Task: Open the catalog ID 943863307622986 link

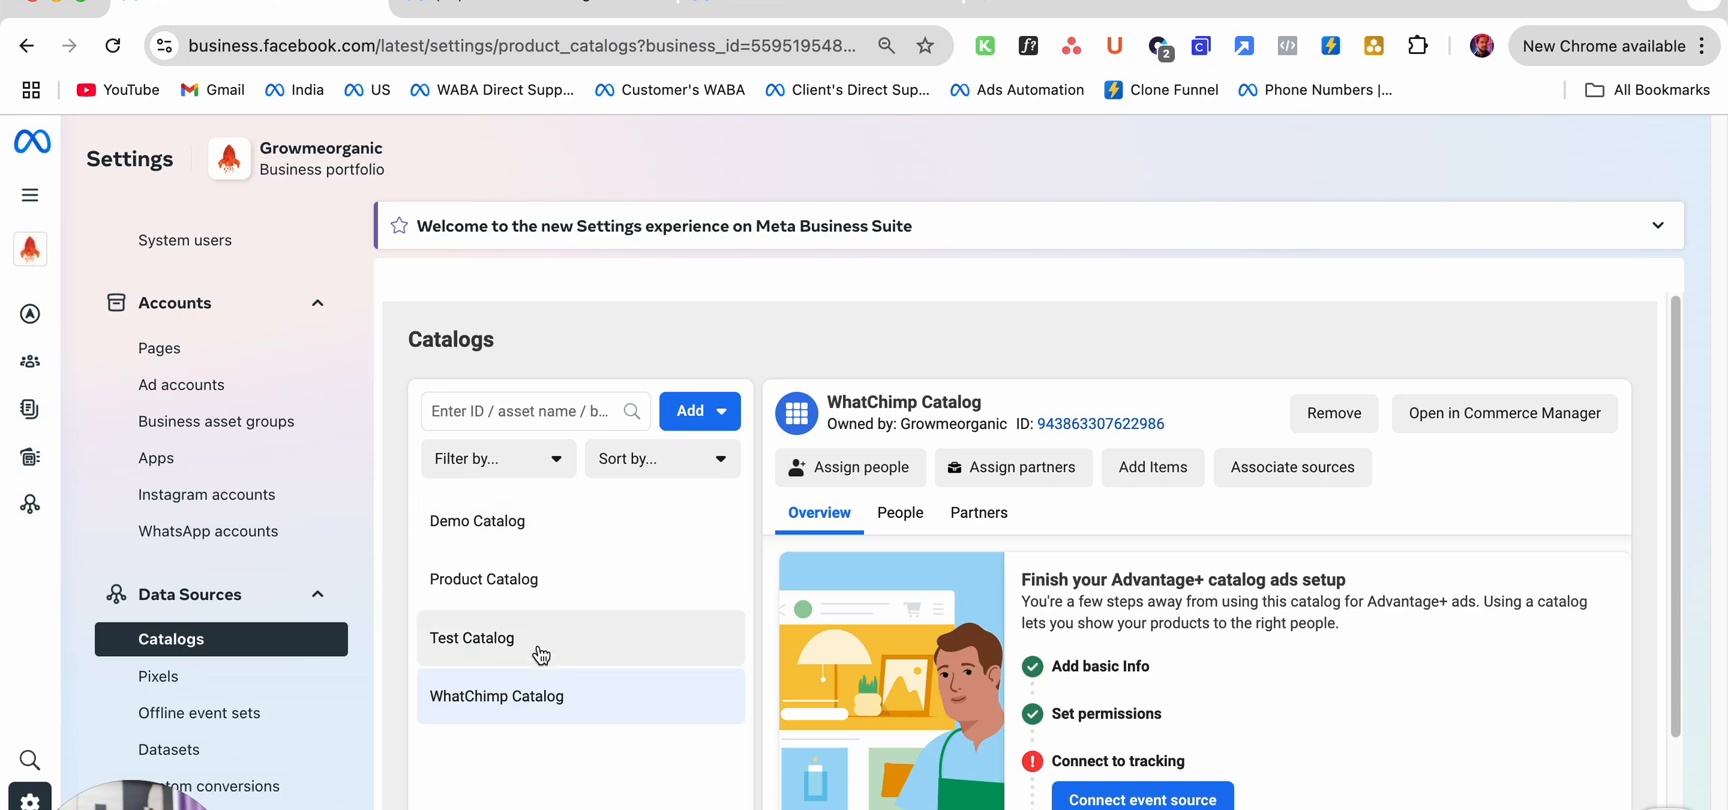Action: [x=1100, y=424]
